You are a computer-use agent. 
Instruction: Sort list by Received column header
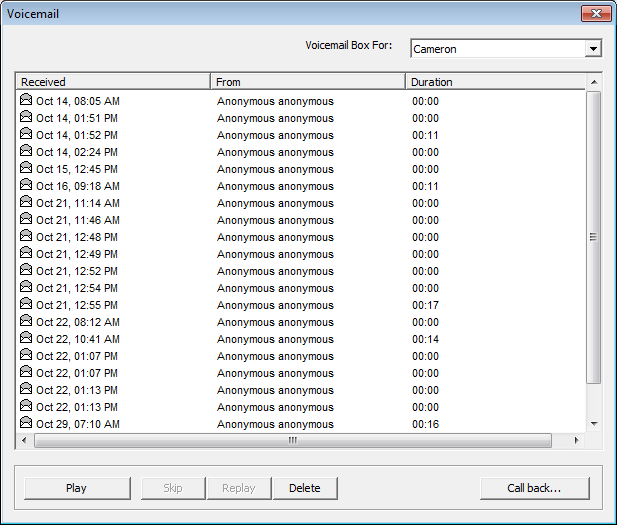coord(112,82)
